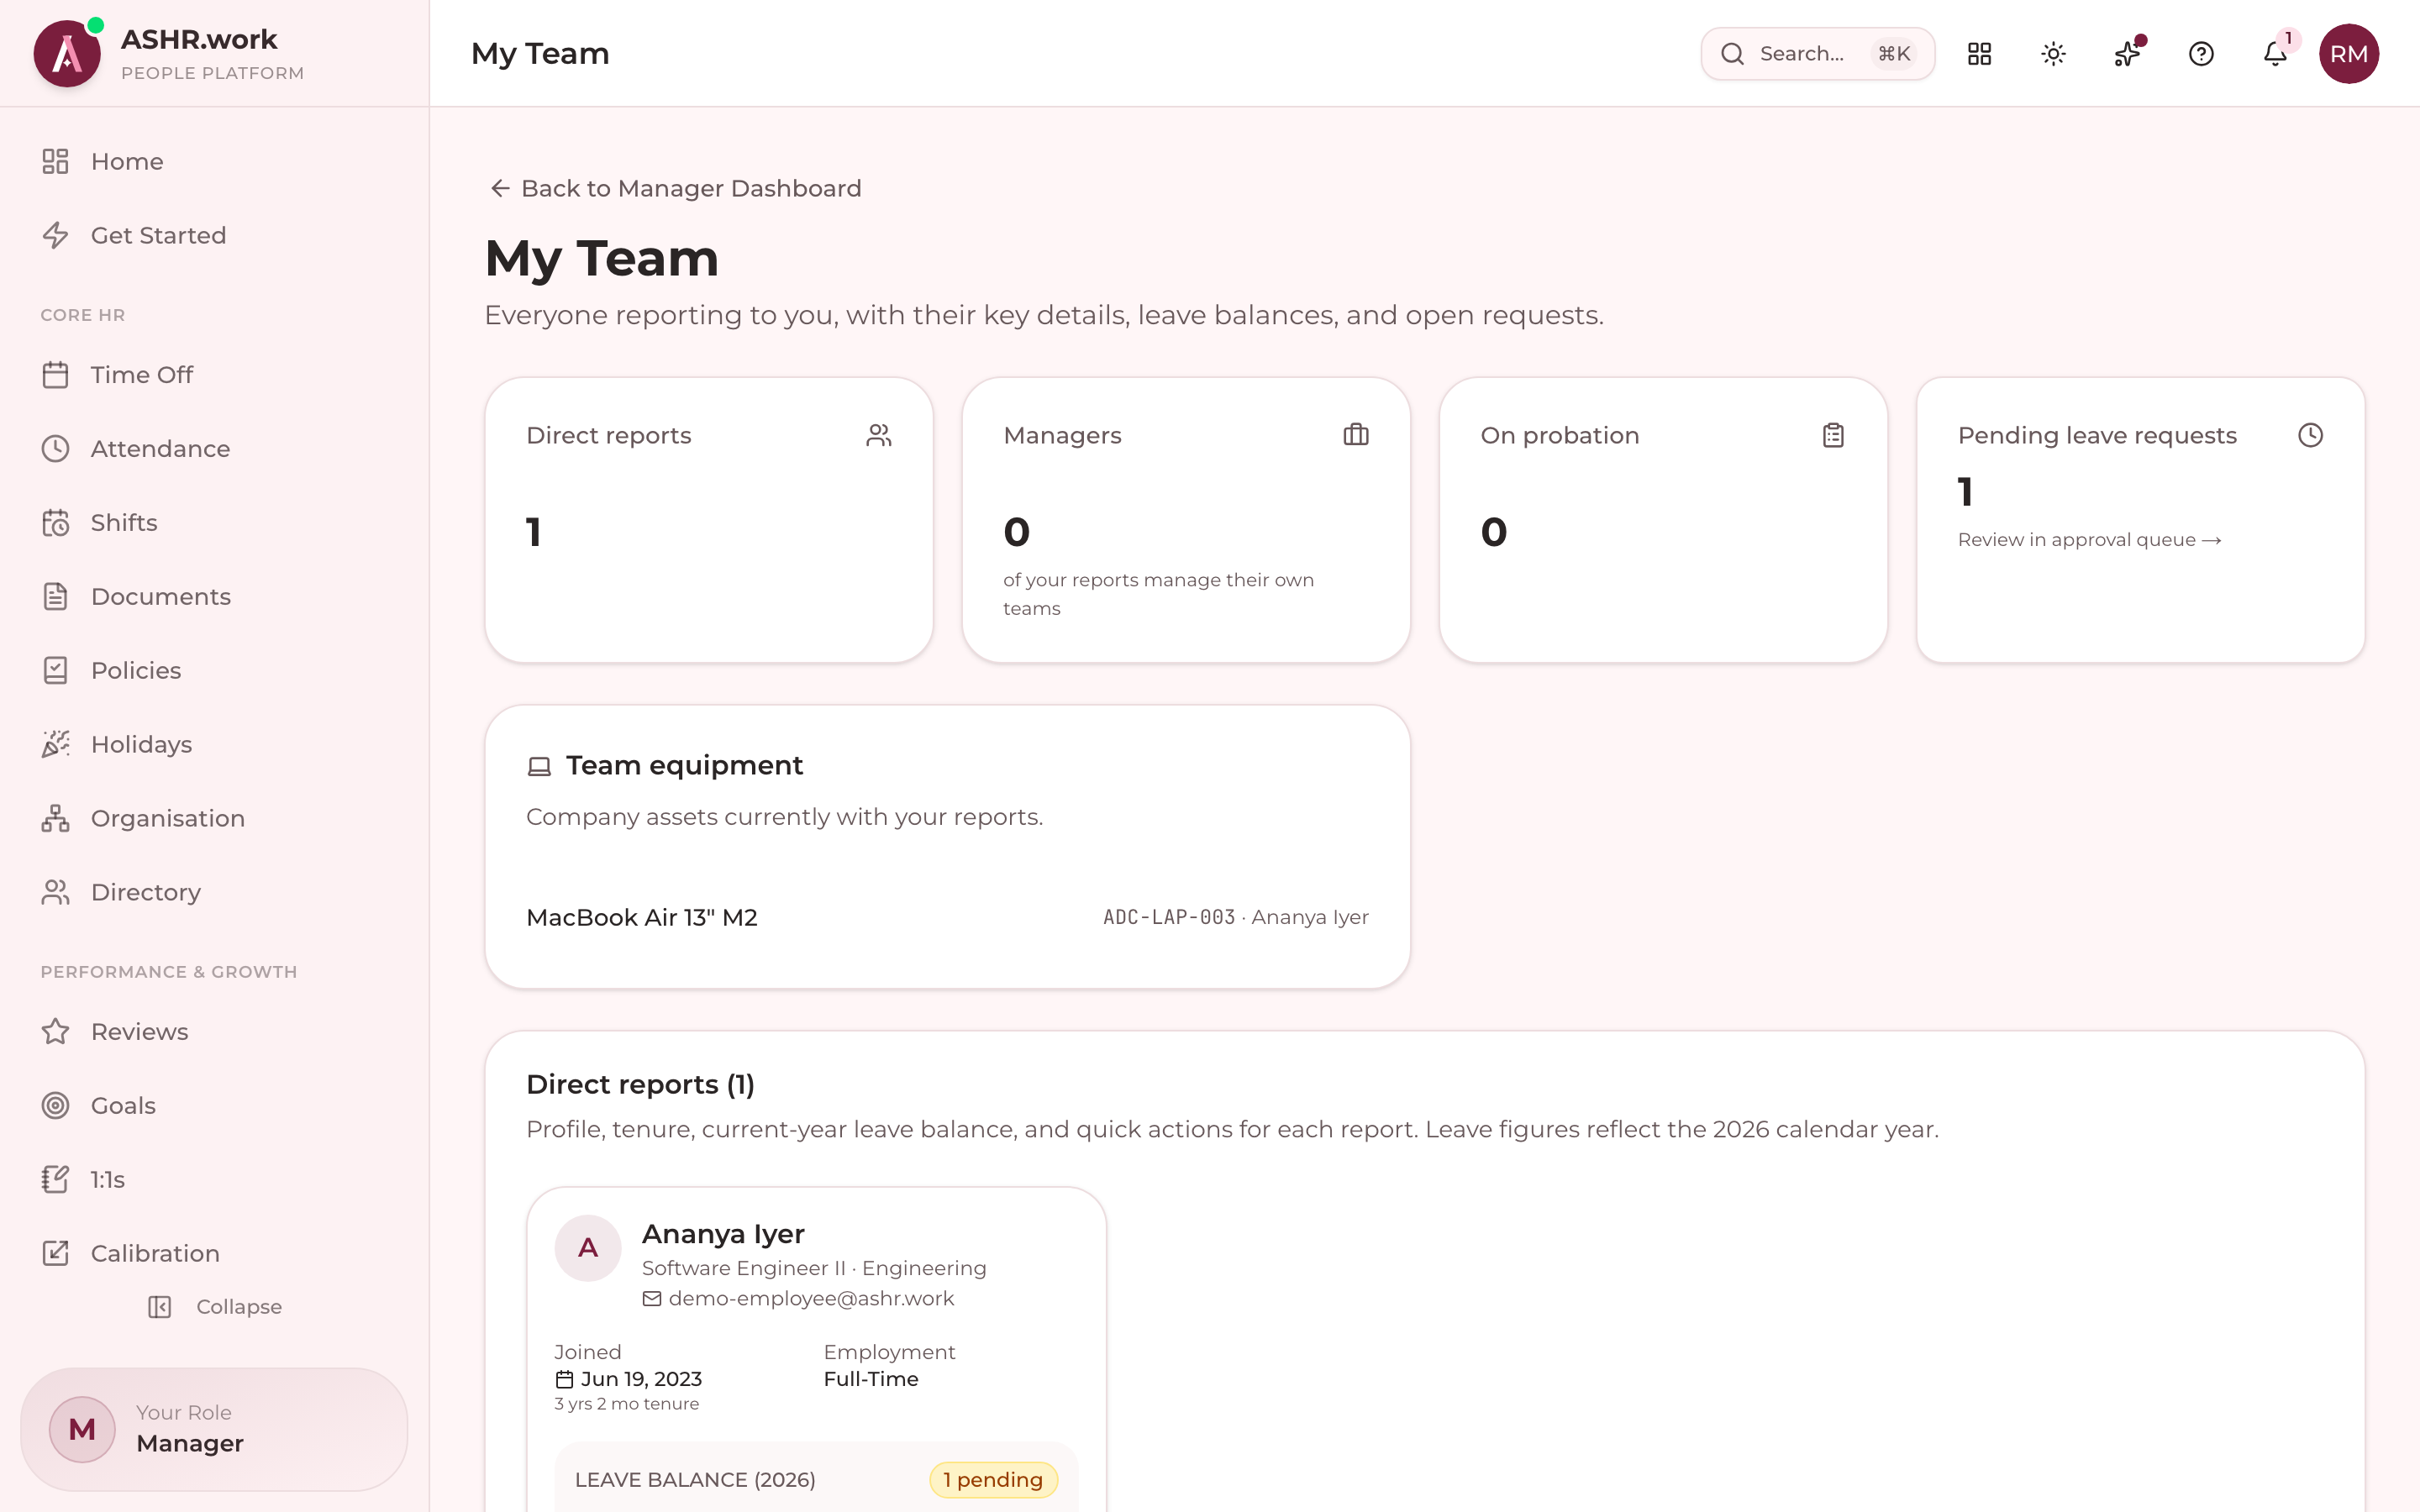Click the Documents file icon
The width and height of the screenshot is (2420, 1512).
pyautogui.click(x=56, y=597)
